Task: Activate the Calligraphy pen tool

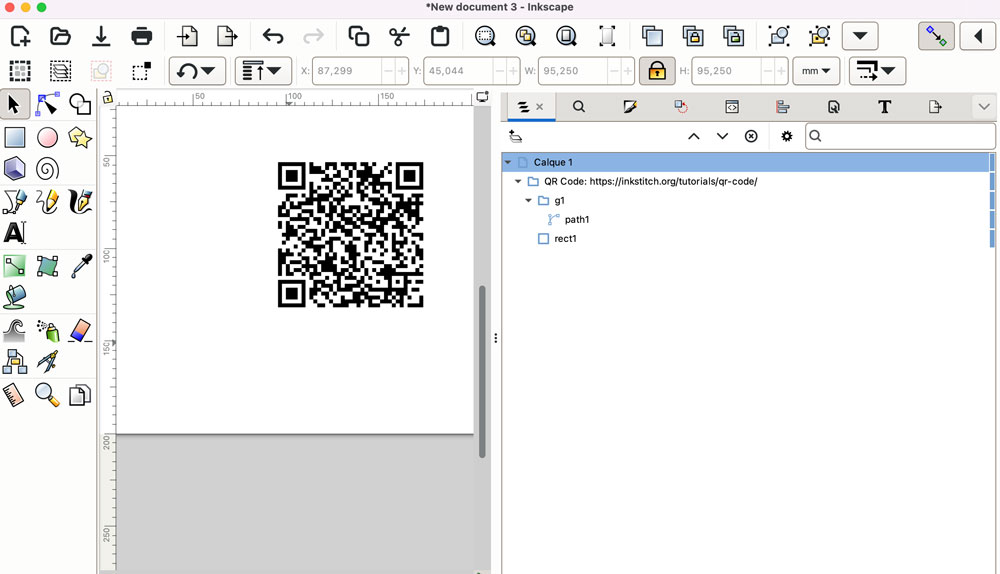Action: pos(80,201)
